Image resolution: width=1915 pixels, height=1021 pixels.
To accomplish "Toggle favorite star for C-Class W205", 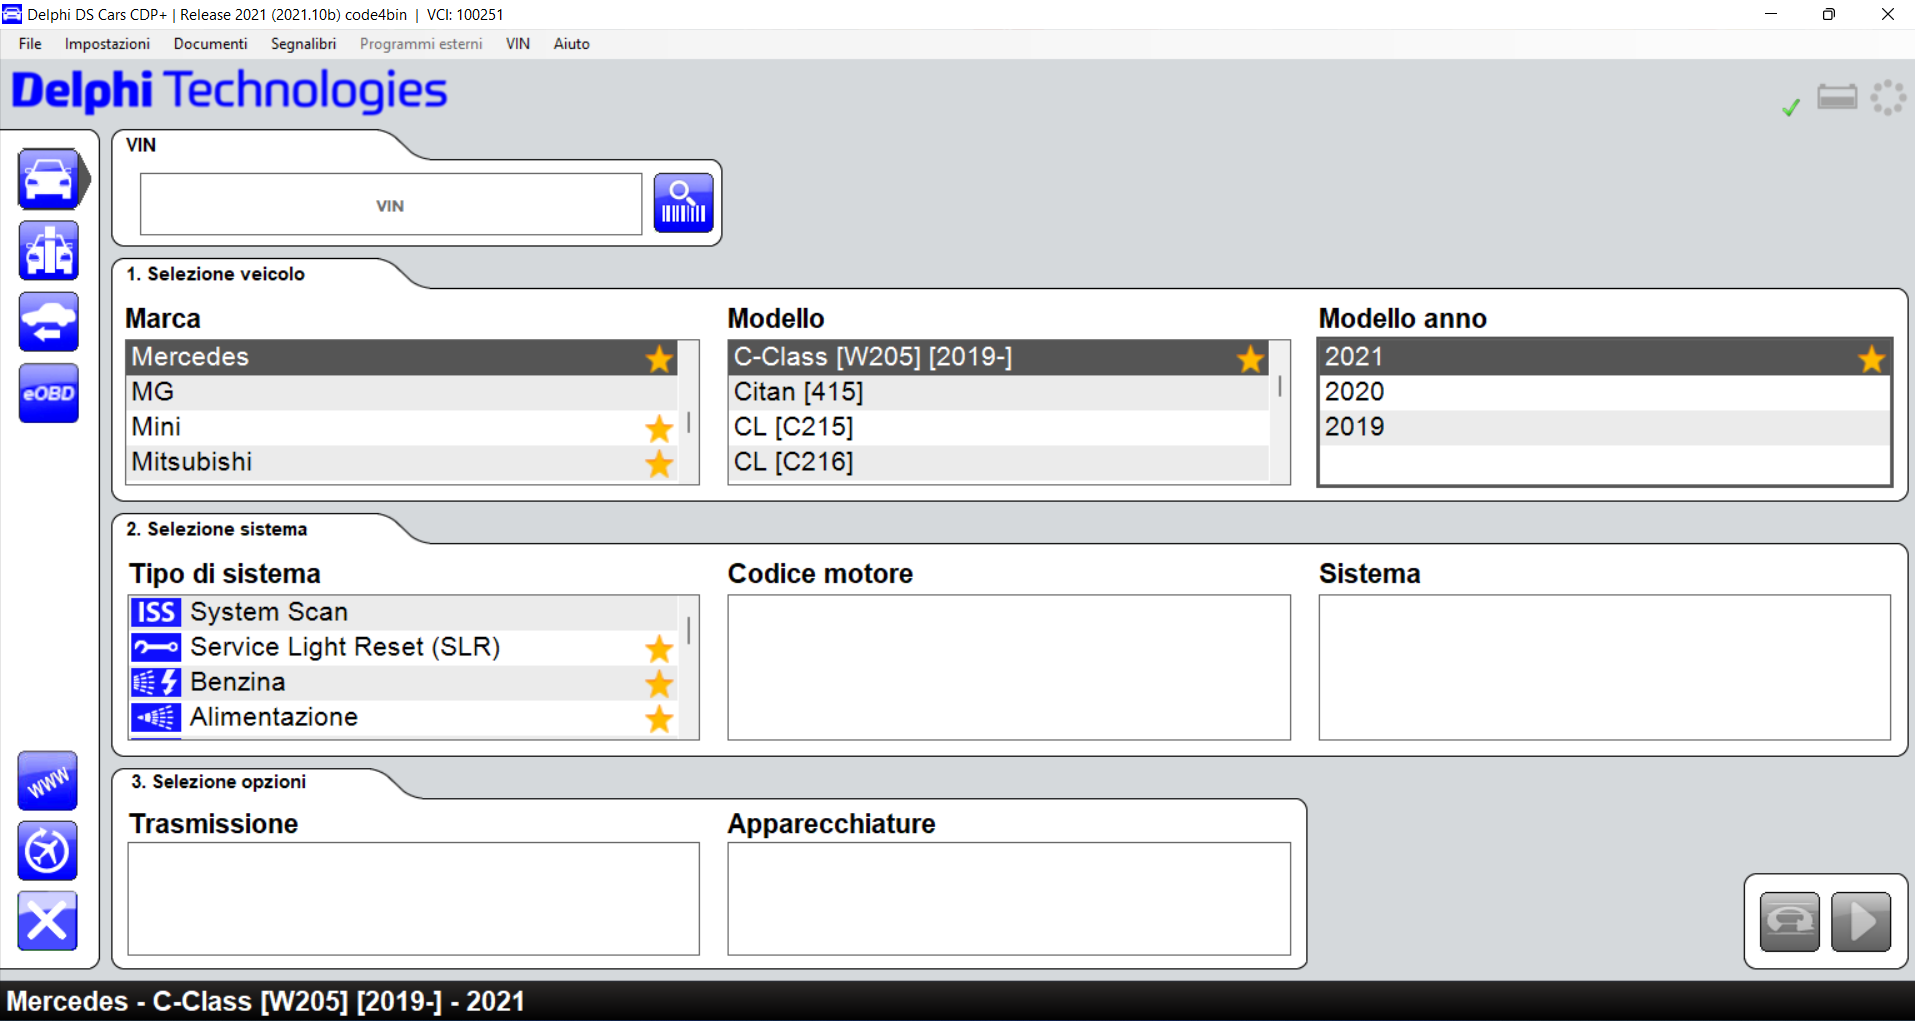I will 1250,359.
